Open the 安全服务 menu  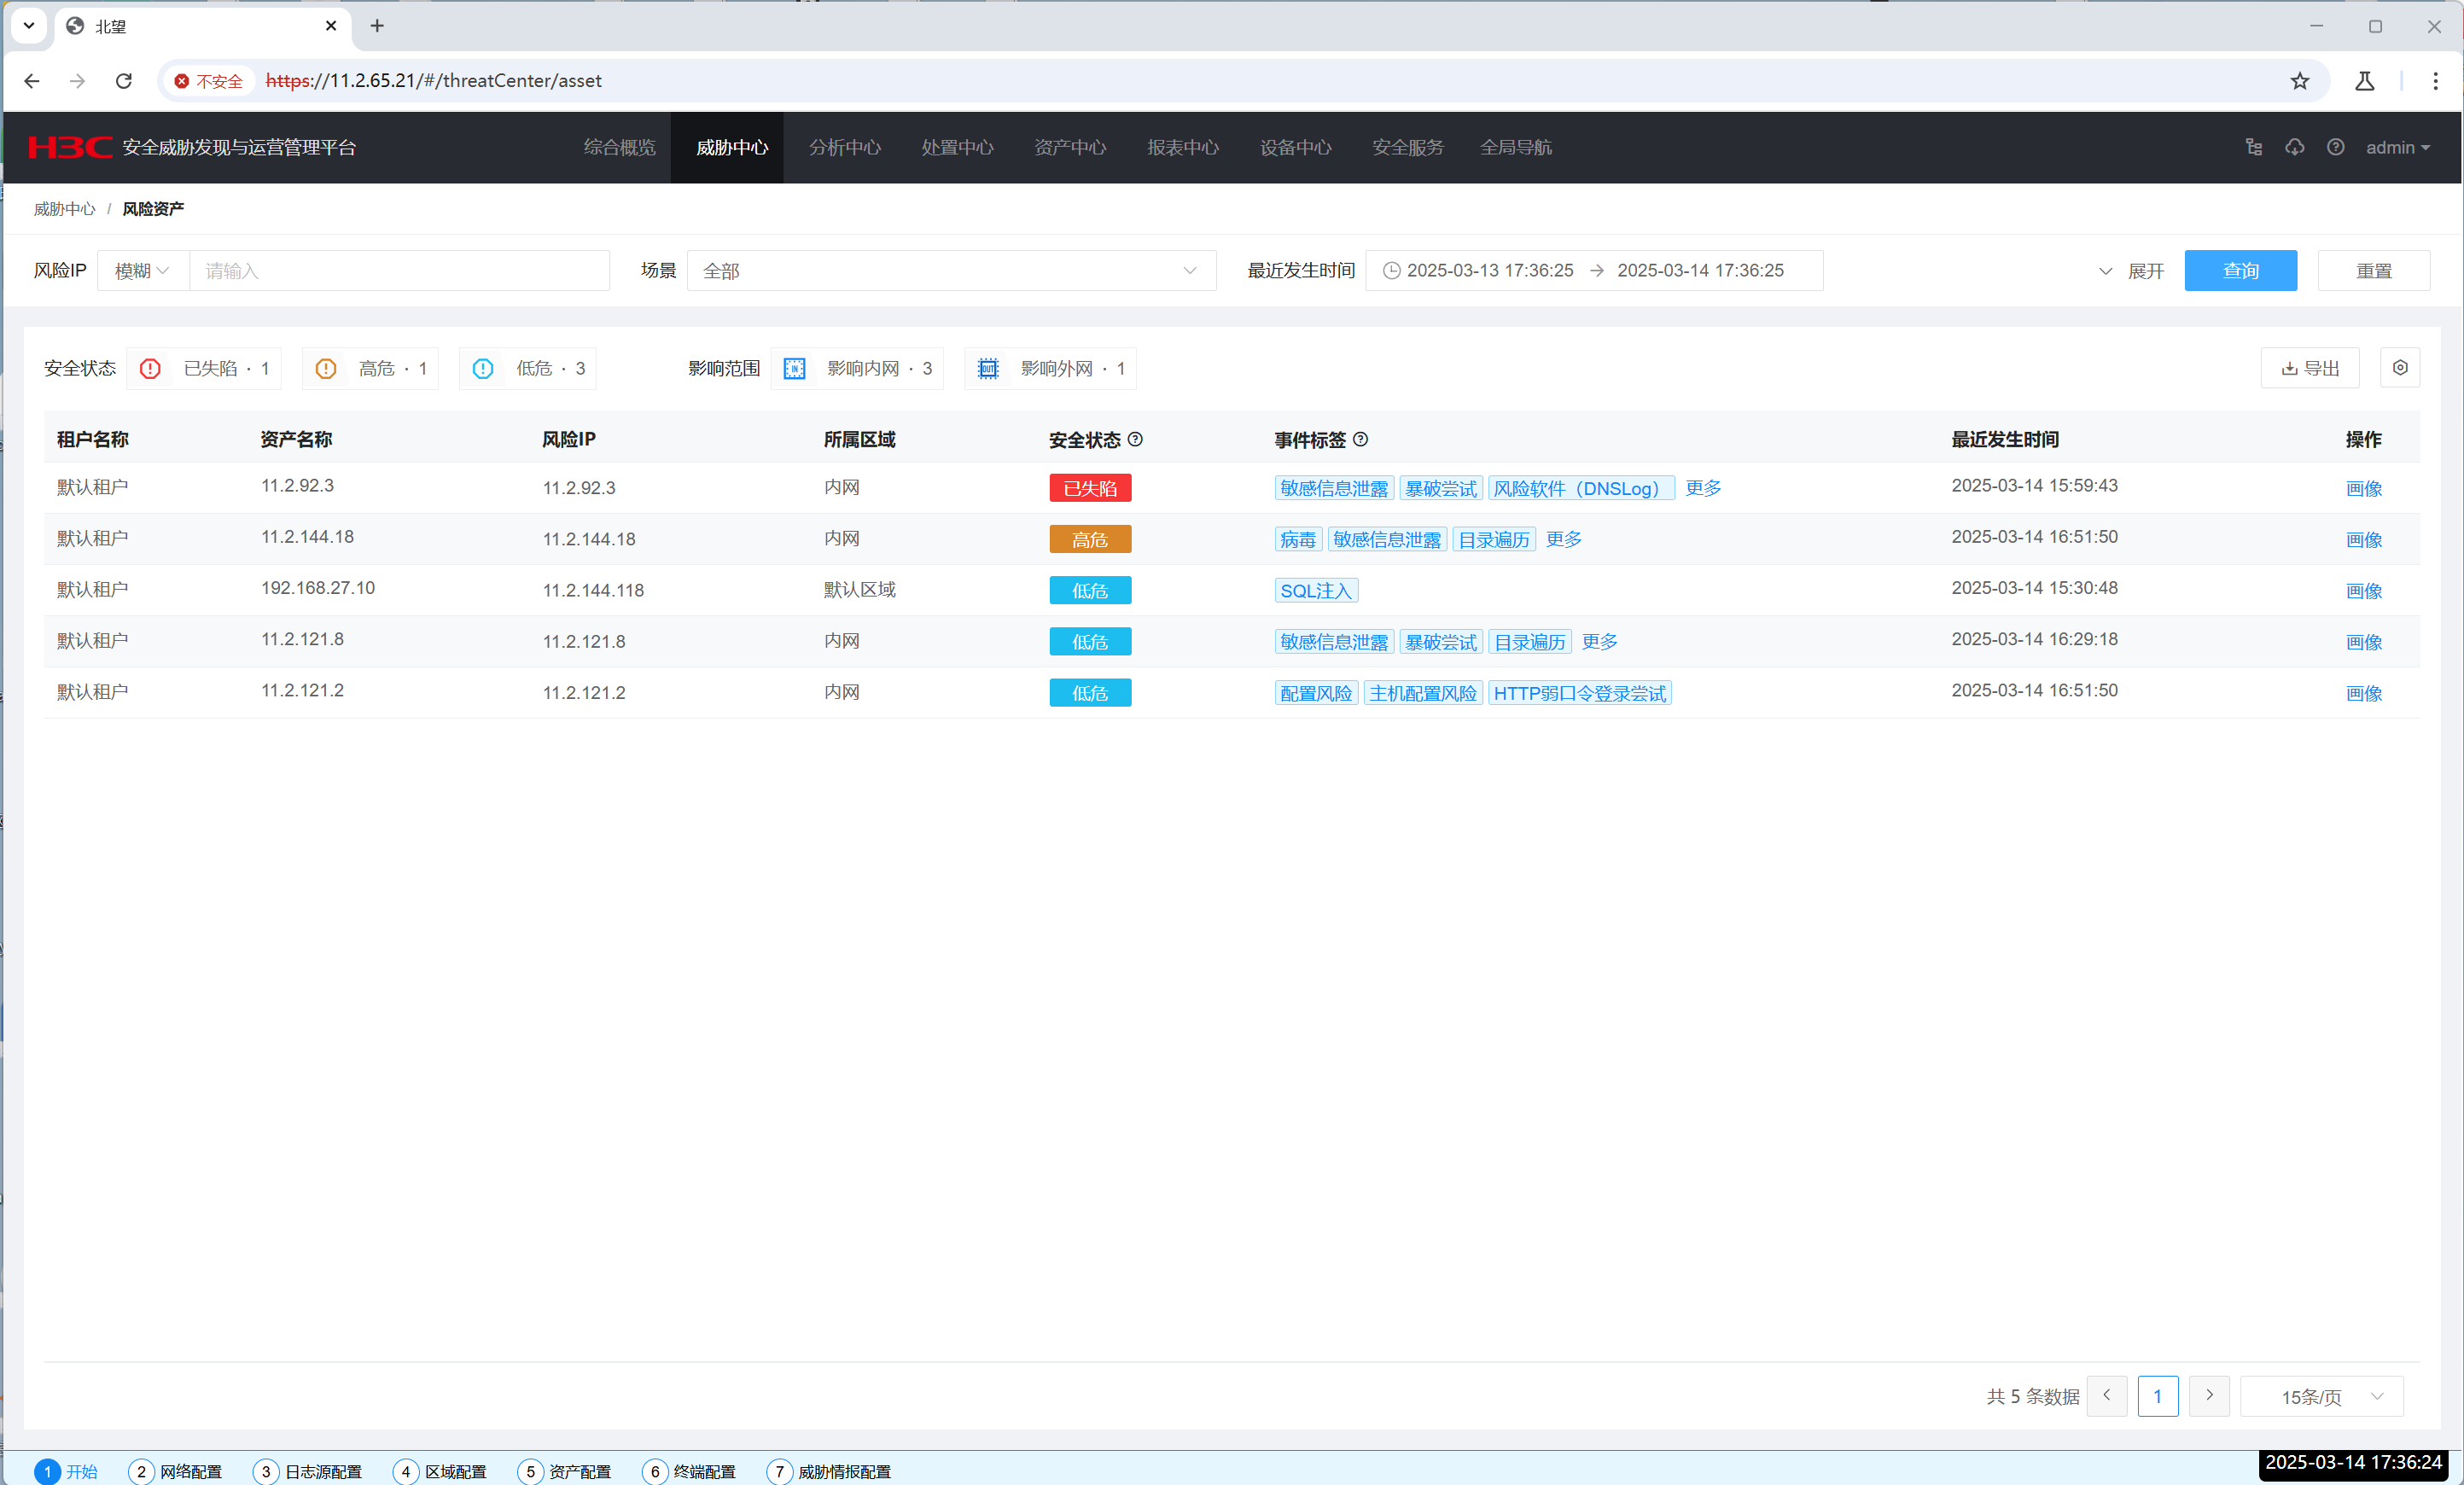(x=1407, y=147)
